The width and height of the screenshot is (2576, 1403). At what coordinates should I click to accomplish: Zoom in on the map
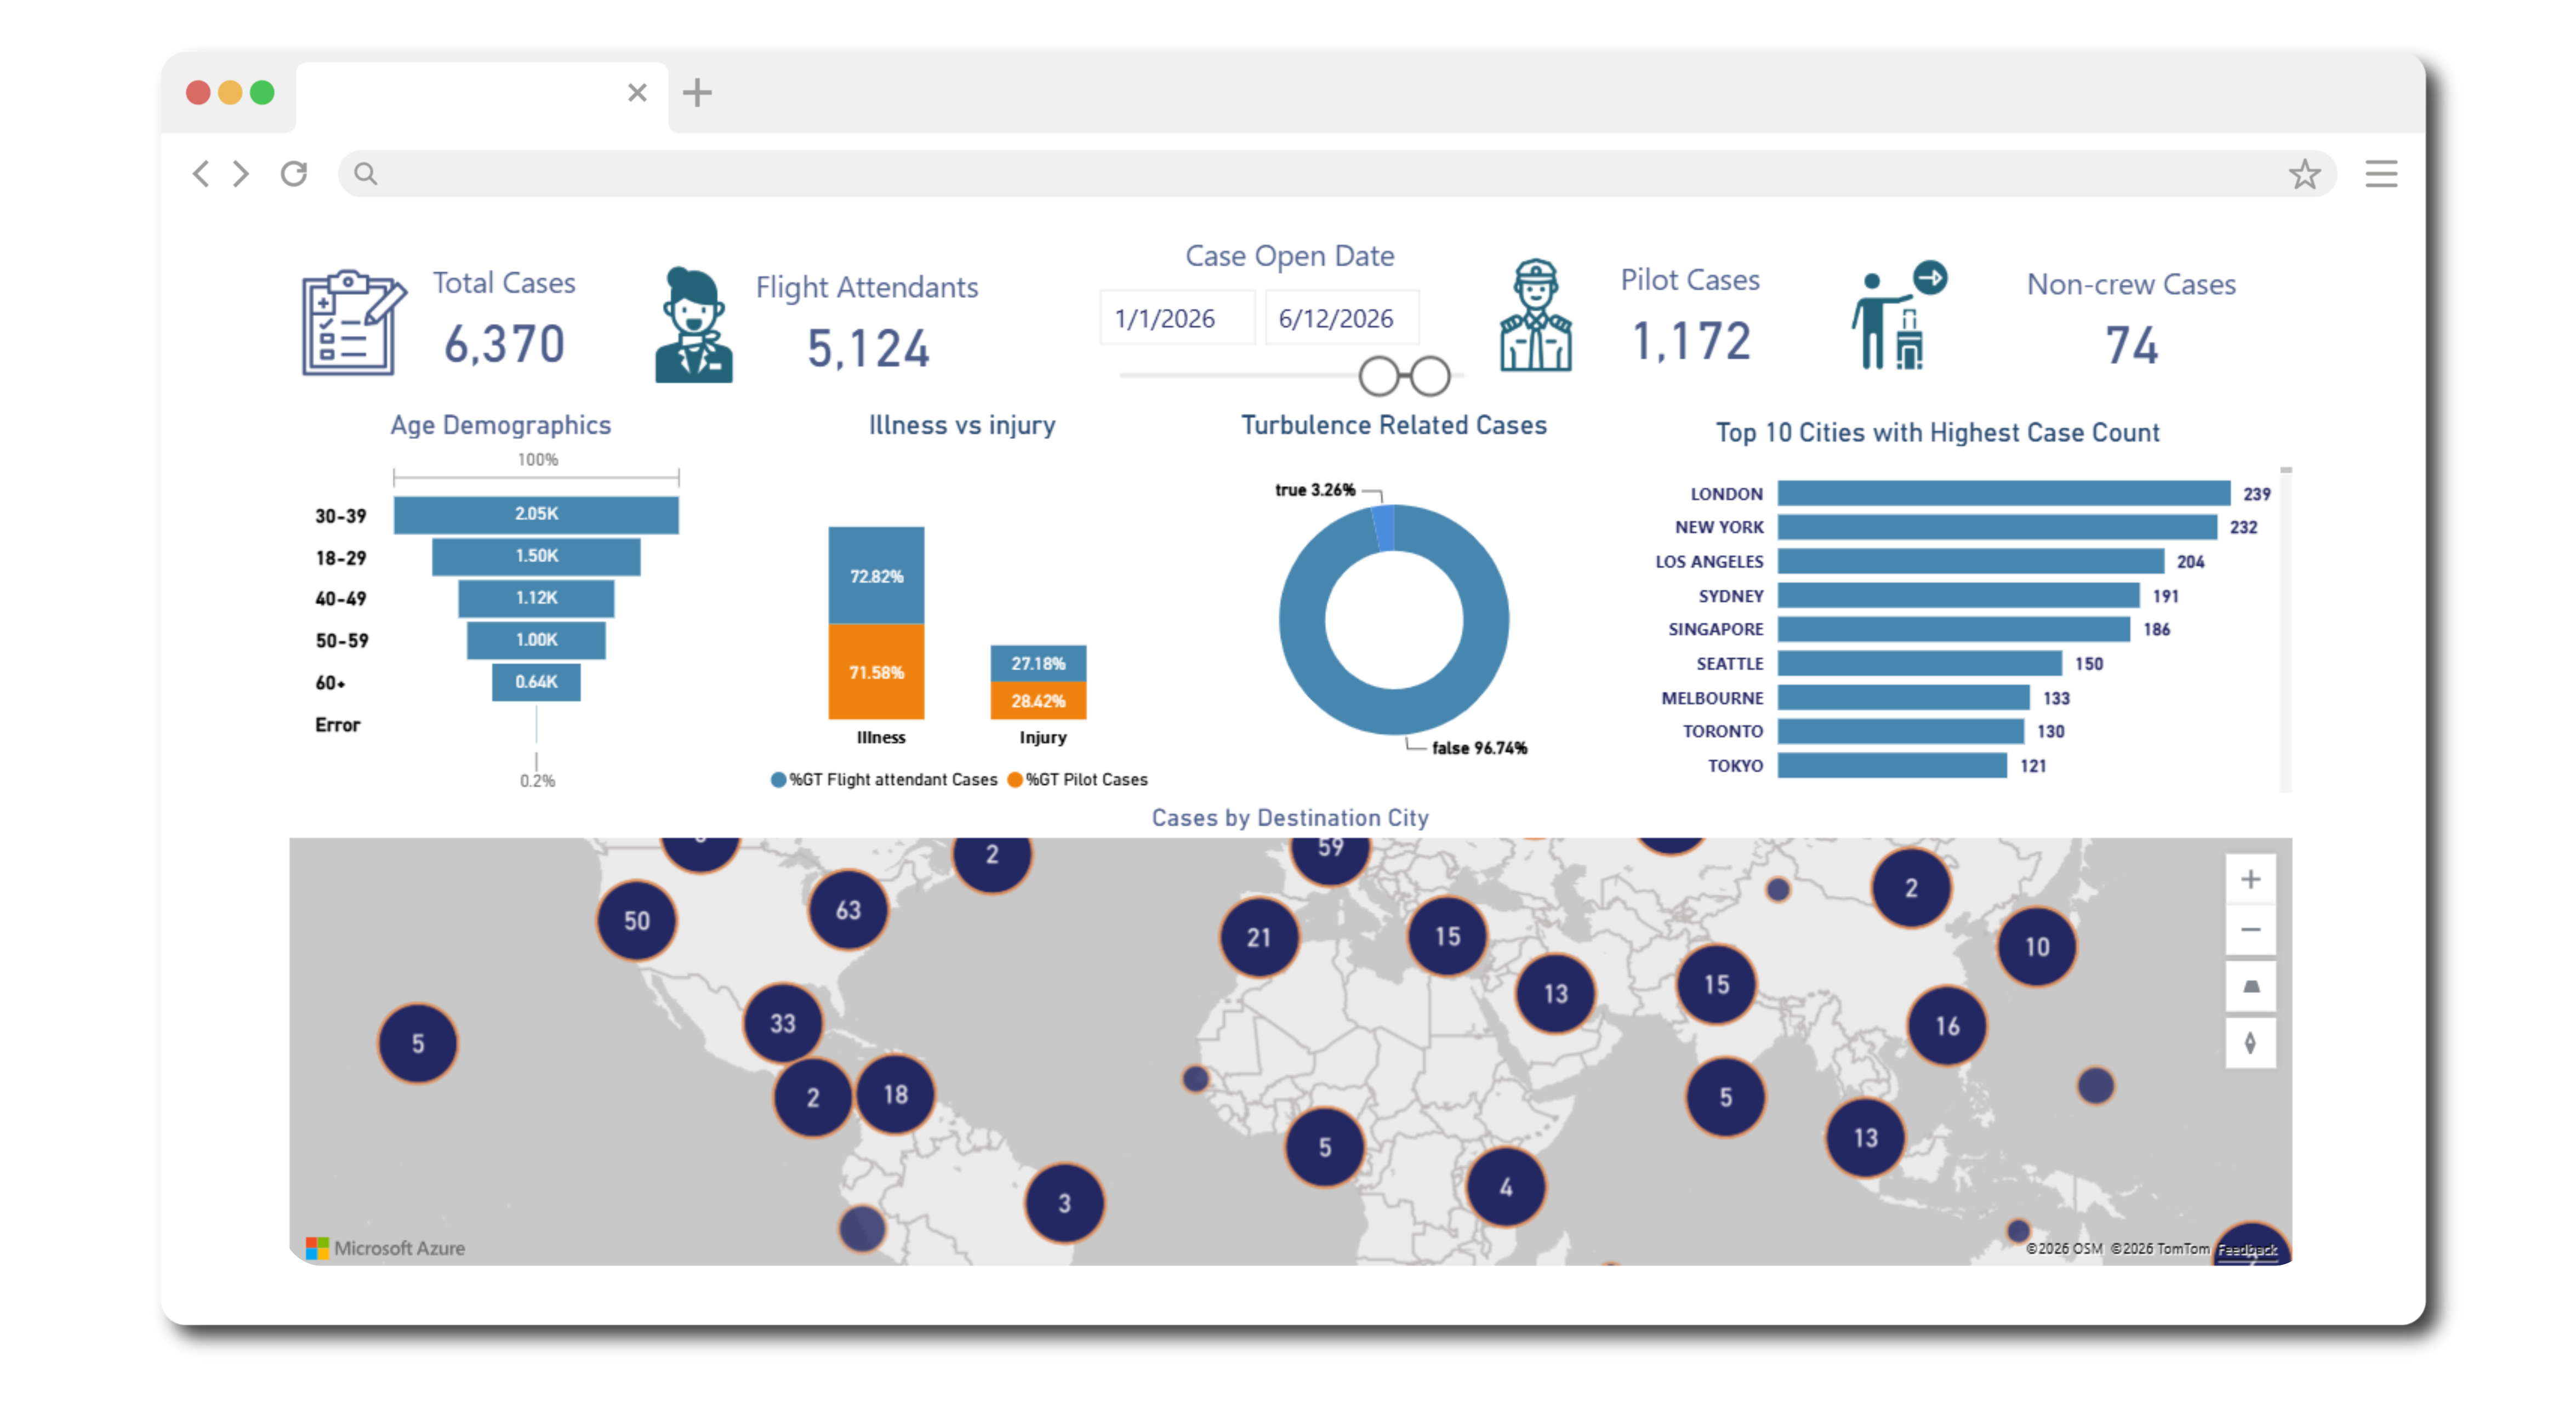click(2250, 879)
